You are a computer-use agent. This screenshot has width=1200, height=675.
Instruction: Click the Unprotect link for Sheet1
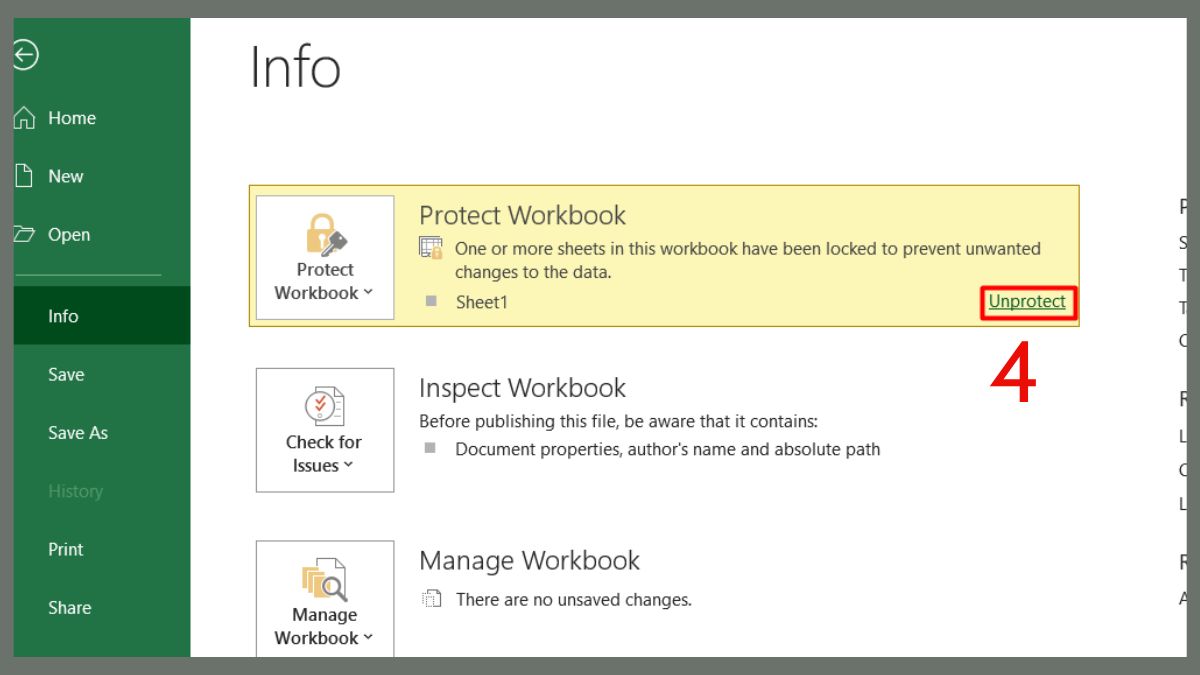pyautogui.click(x=1027, y=302)
